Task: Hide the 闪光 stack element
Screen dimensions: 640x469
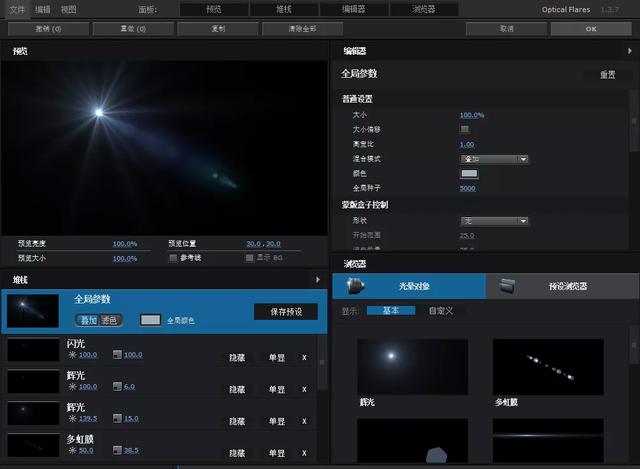Action: [237, 358]
